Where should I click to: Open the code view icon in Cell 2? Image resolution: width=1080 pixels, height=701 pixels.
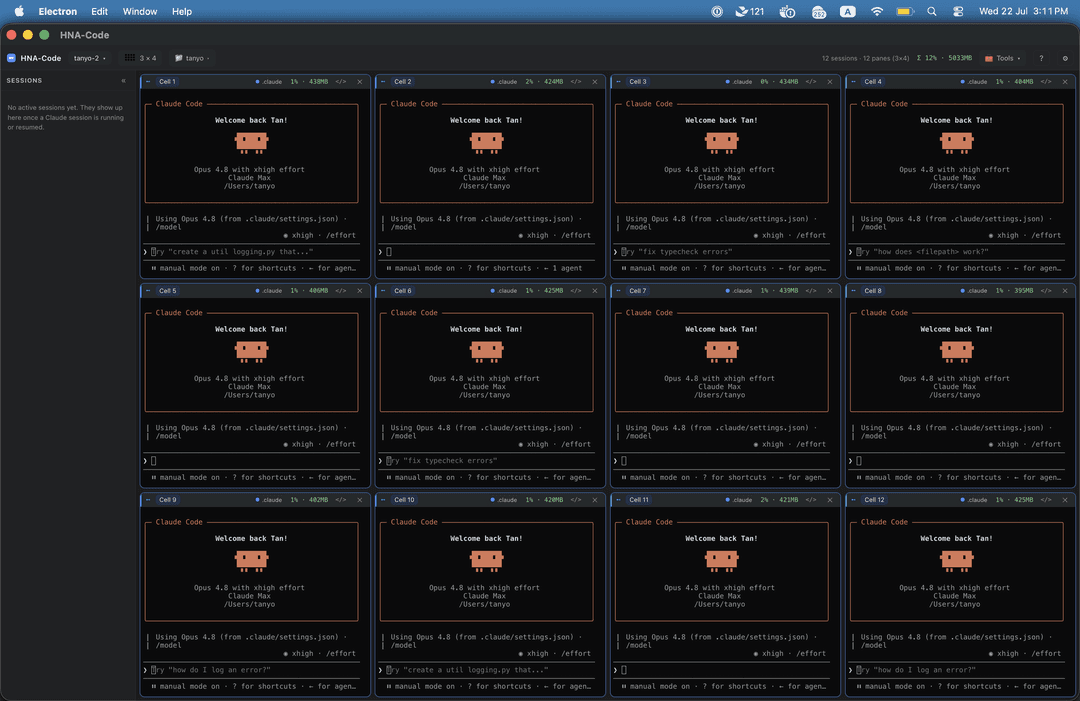[x=576, y=82]
